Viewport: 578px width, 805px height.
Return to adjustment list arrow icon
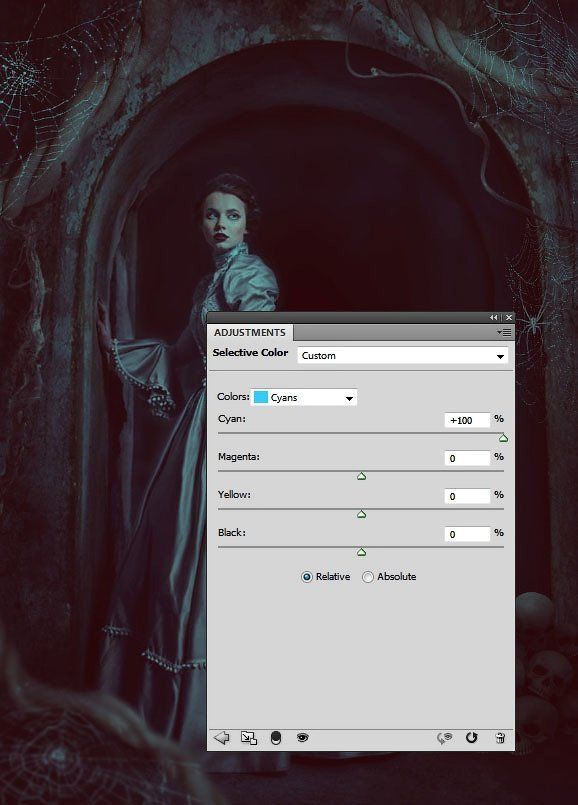(x=221, y=738)
